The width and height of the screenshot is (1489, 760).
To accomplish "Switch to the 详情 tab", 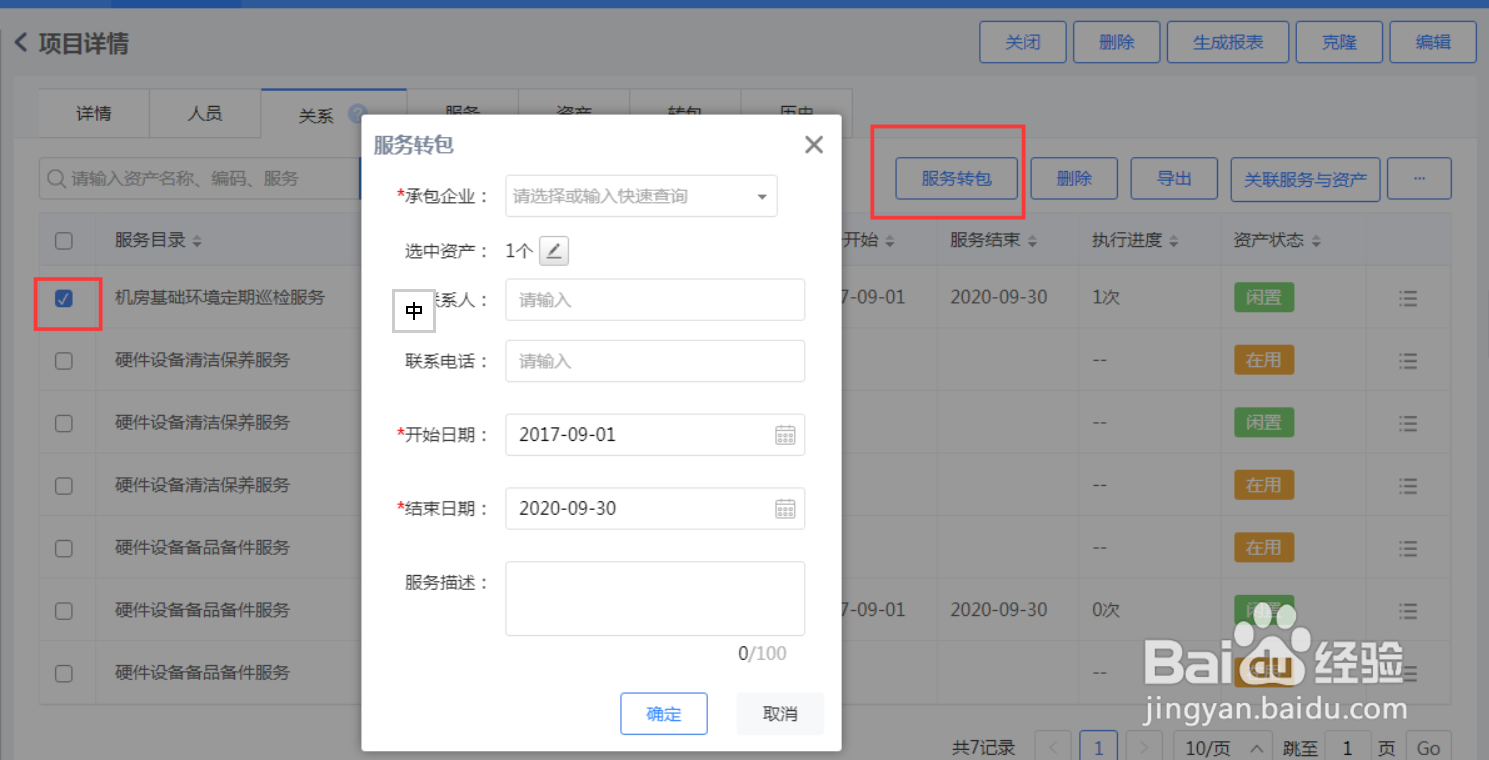I will click(x=93, y=113).
